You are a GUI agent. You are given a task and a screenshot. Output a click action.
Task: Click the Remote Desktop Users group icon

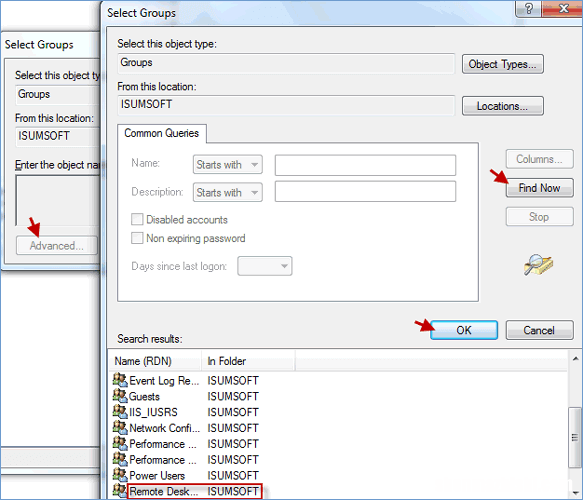pos(120,491)
